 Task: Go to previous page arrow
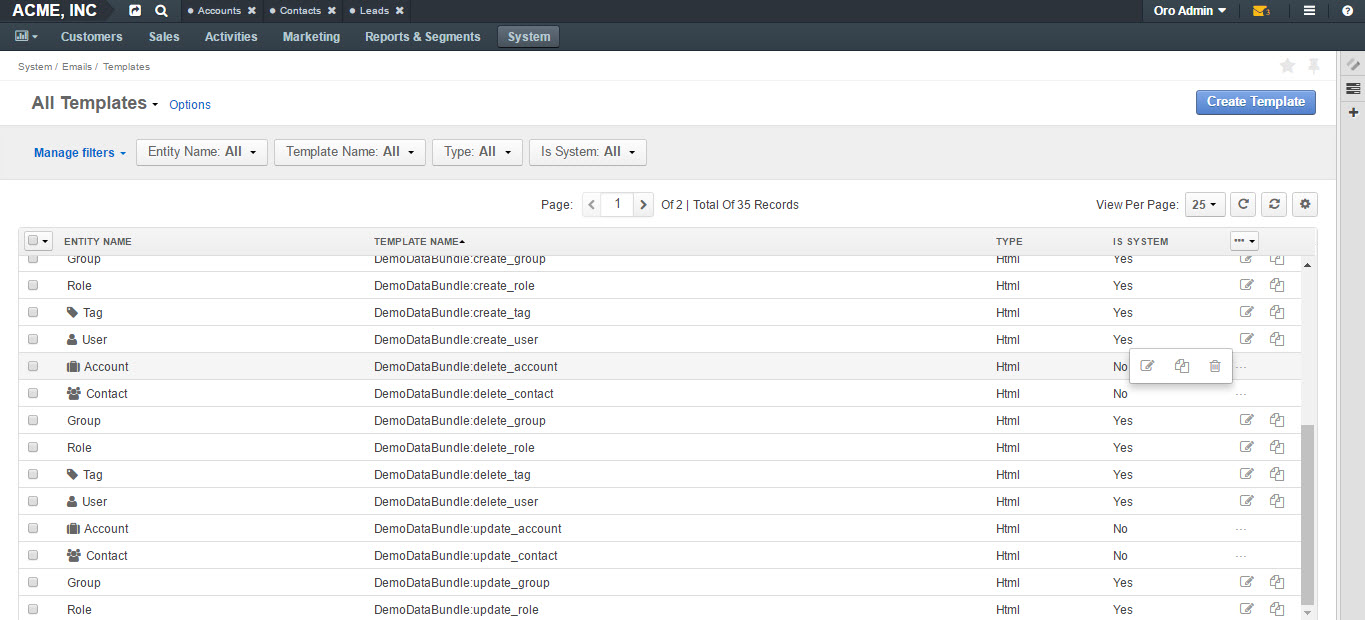(592, 204)
